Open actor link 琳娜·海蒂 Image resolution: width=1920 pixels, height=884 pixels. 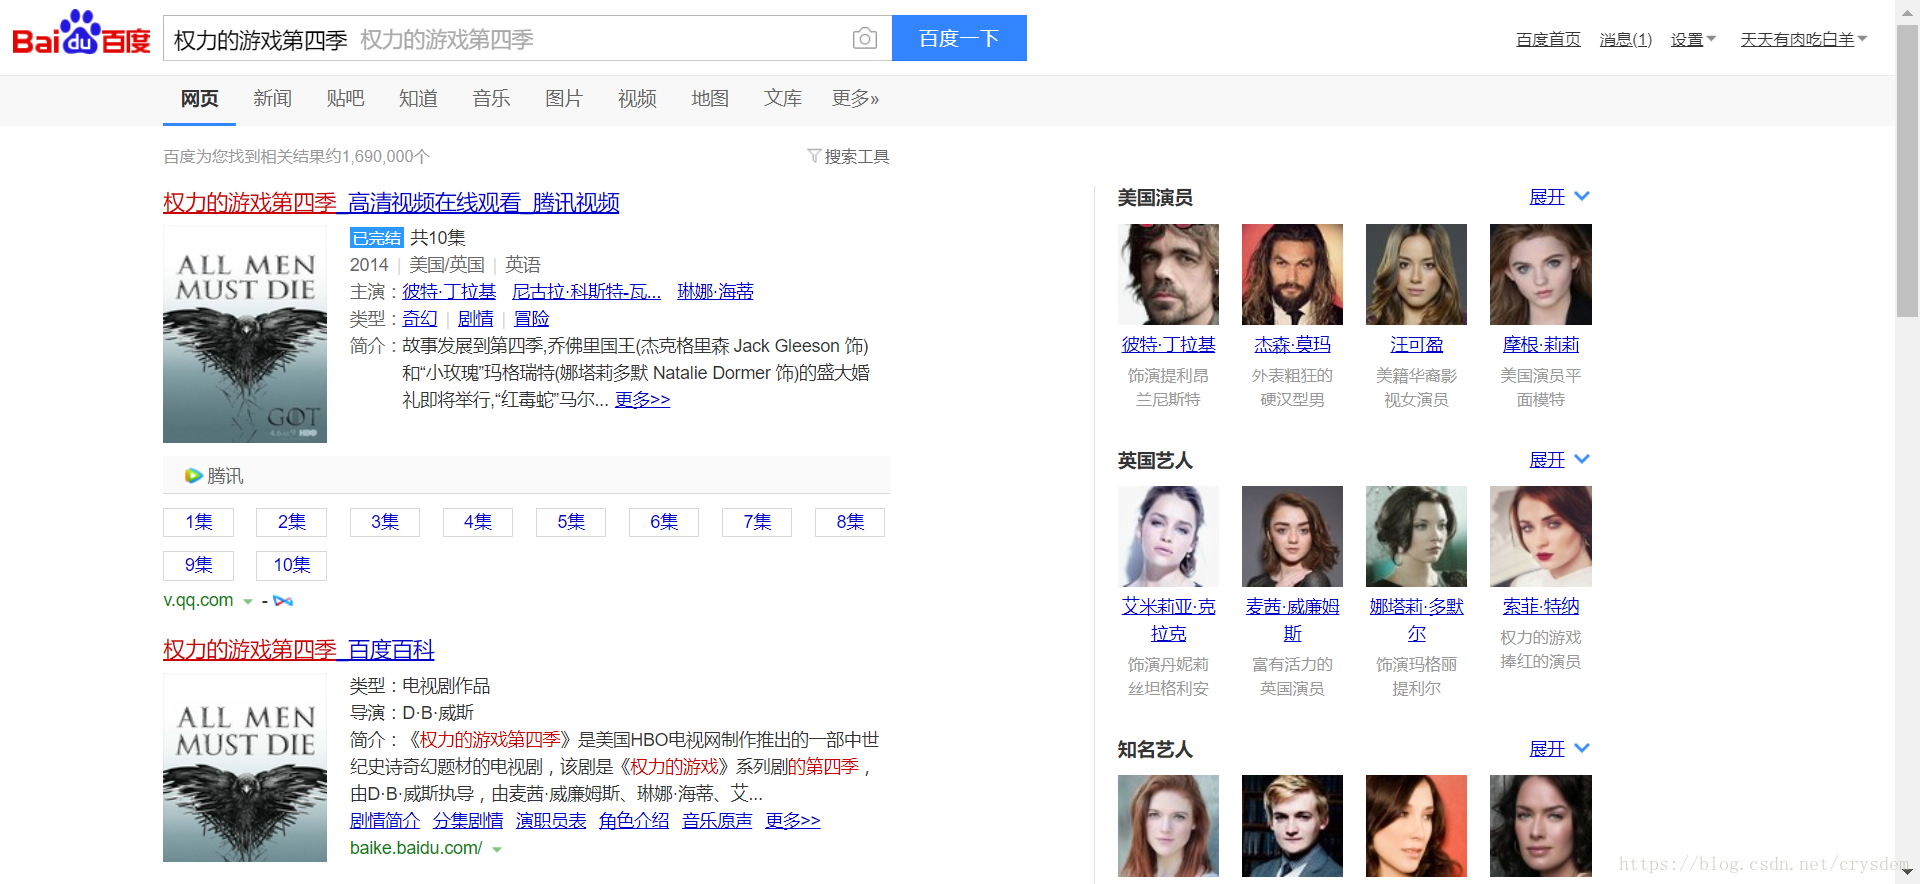pyautogui.click(x=715, y=291)
